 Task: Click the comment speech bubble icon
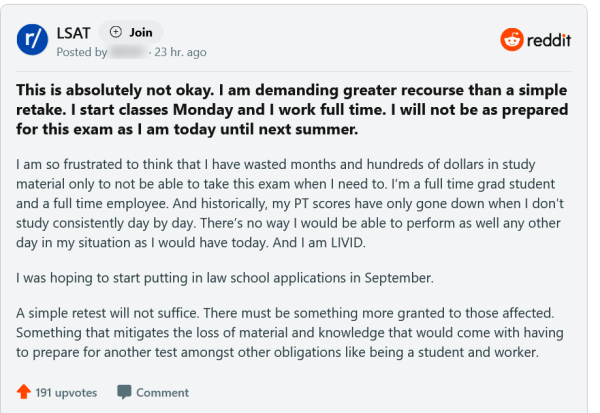(x=124, y=392)
